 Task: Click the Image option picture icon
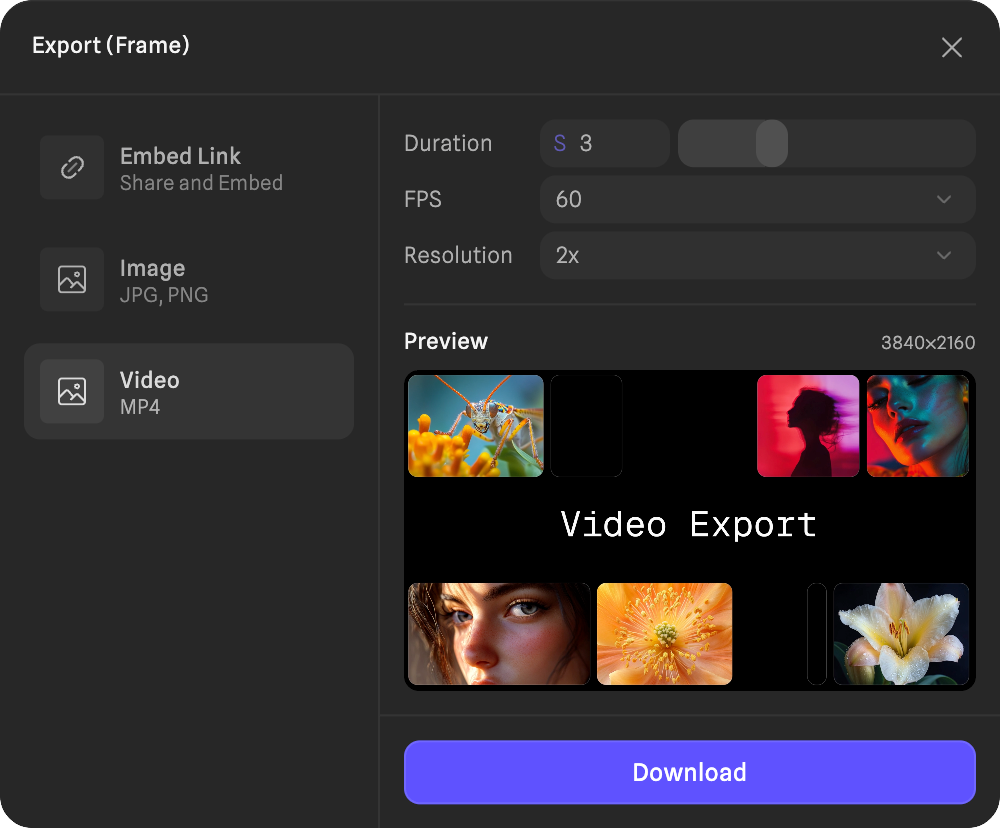(x=72, y=280)
